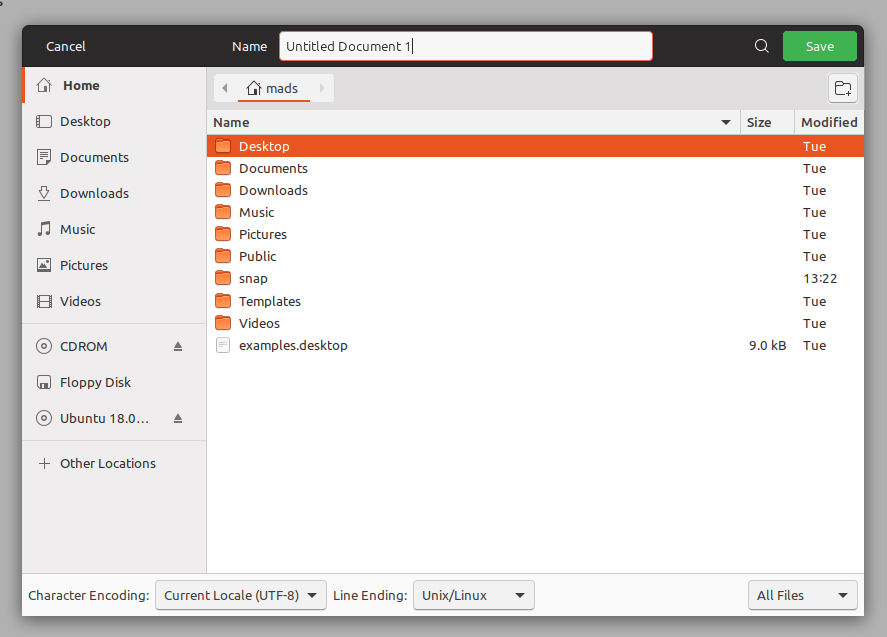Sort by the Size column header
The height and width of the screenshot is (637, 887).
767,122
